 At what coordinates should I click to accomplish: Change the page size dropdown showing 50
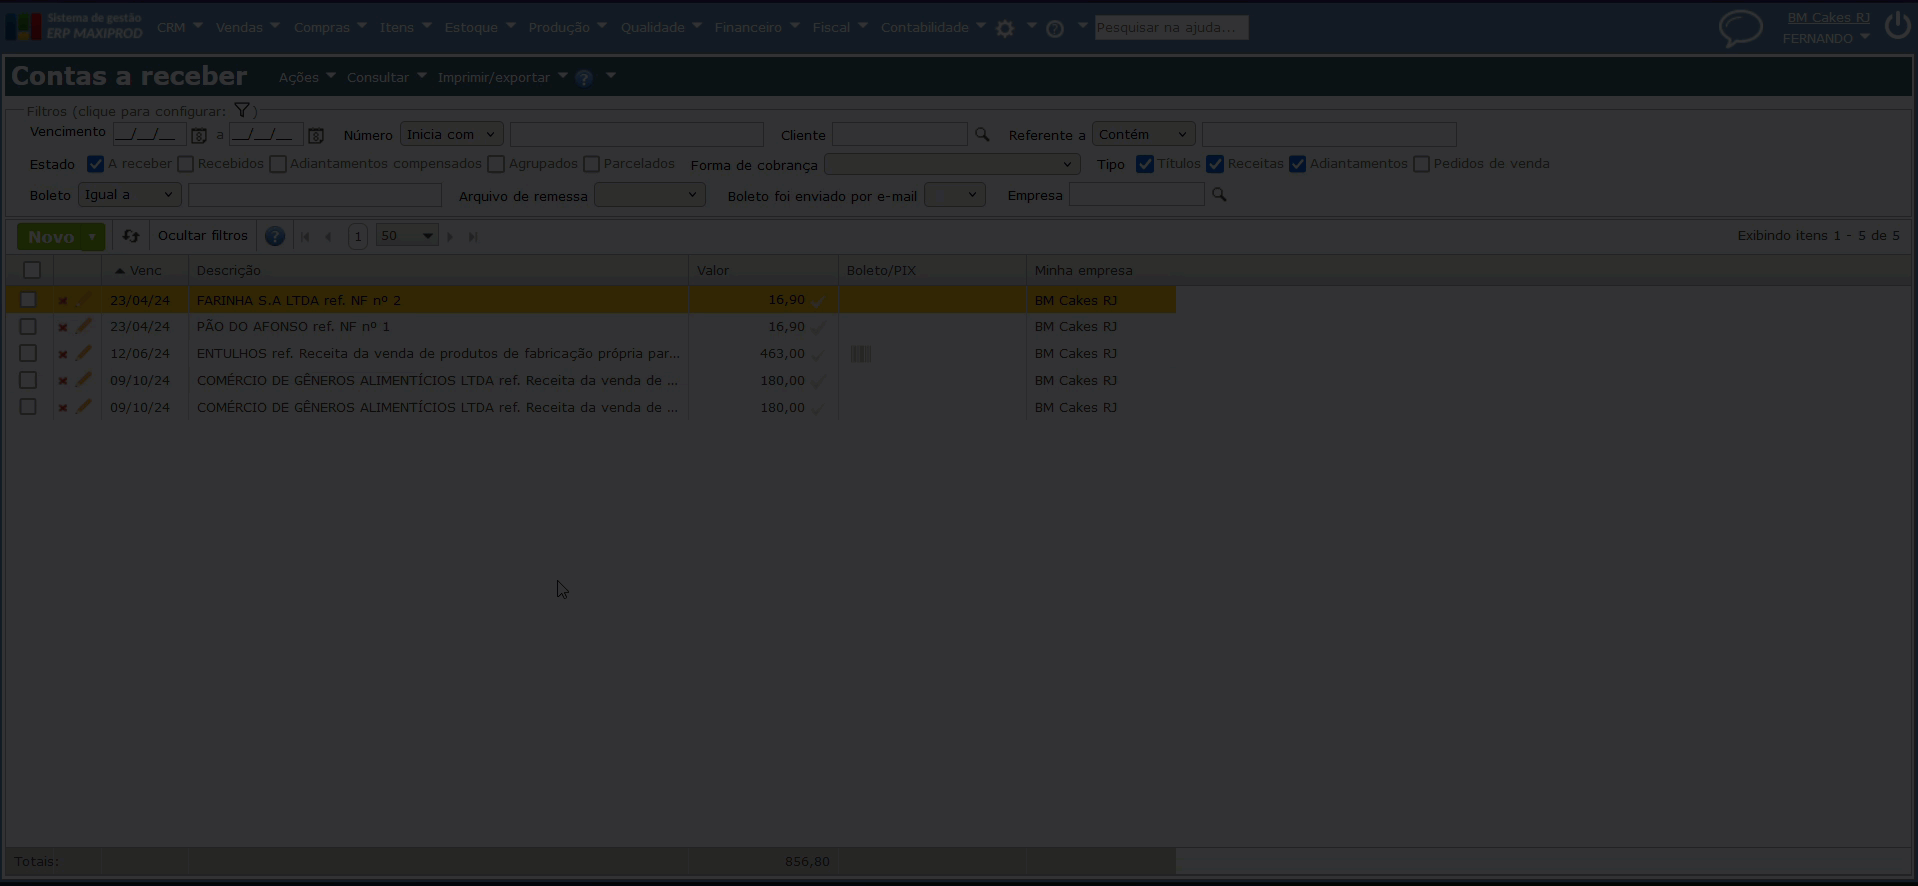407,236
